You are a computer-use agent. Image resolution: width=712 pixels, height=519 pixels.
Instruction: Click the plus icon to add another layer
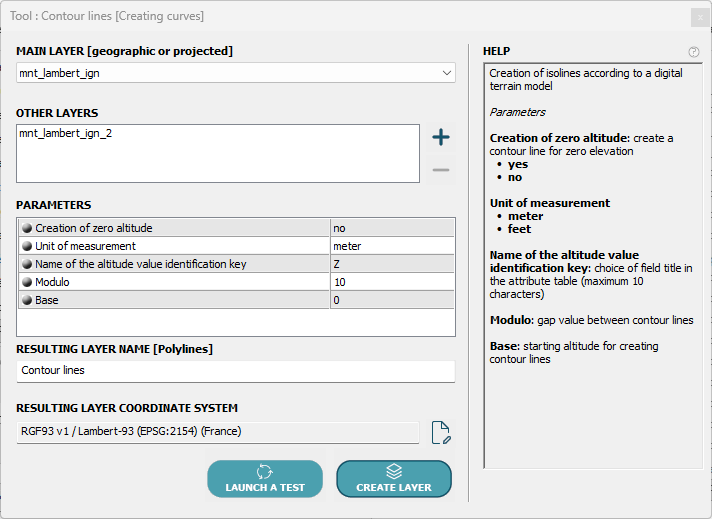pos(440,138)
